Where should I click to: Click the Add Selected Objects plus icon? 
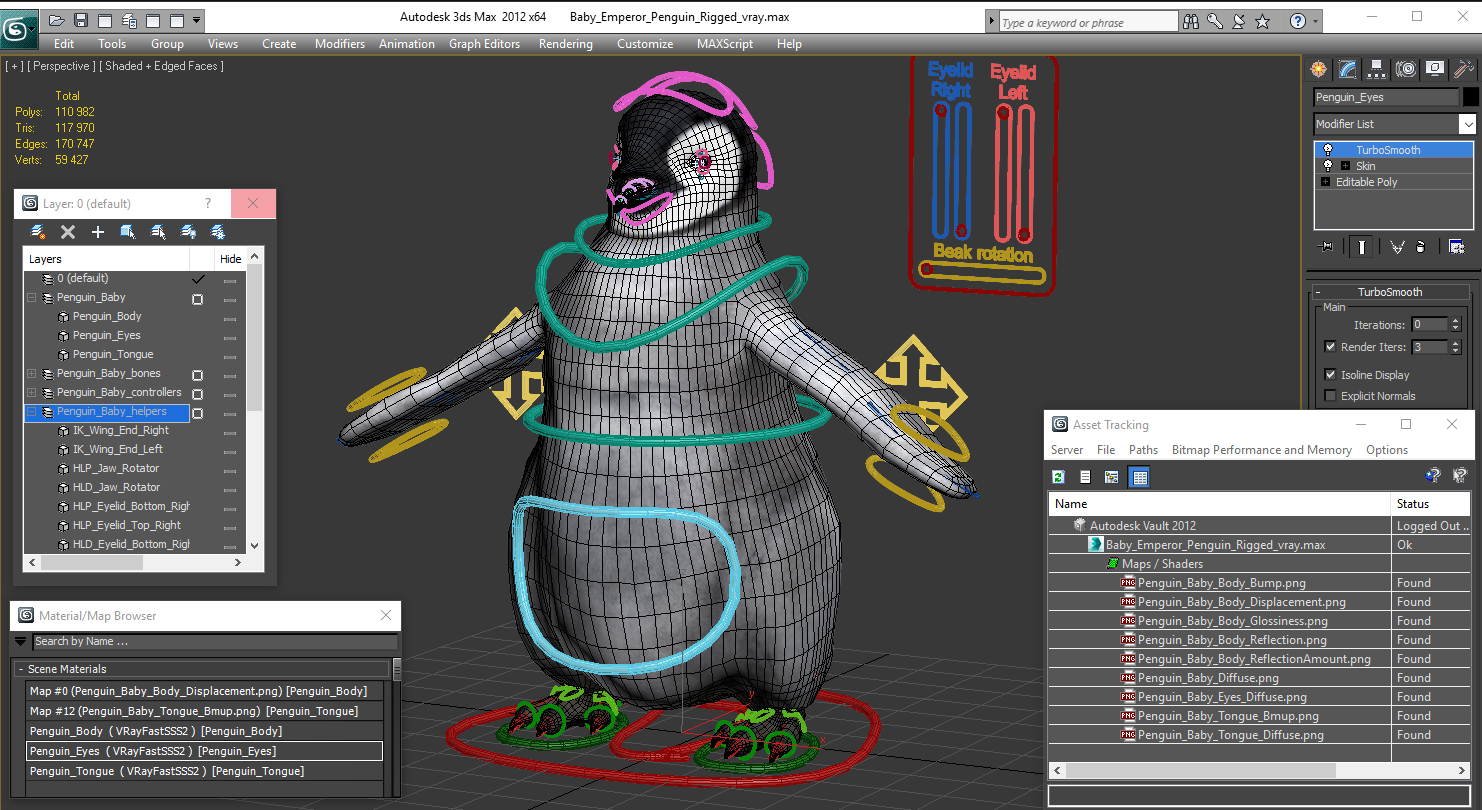click(x=98, y=232)
